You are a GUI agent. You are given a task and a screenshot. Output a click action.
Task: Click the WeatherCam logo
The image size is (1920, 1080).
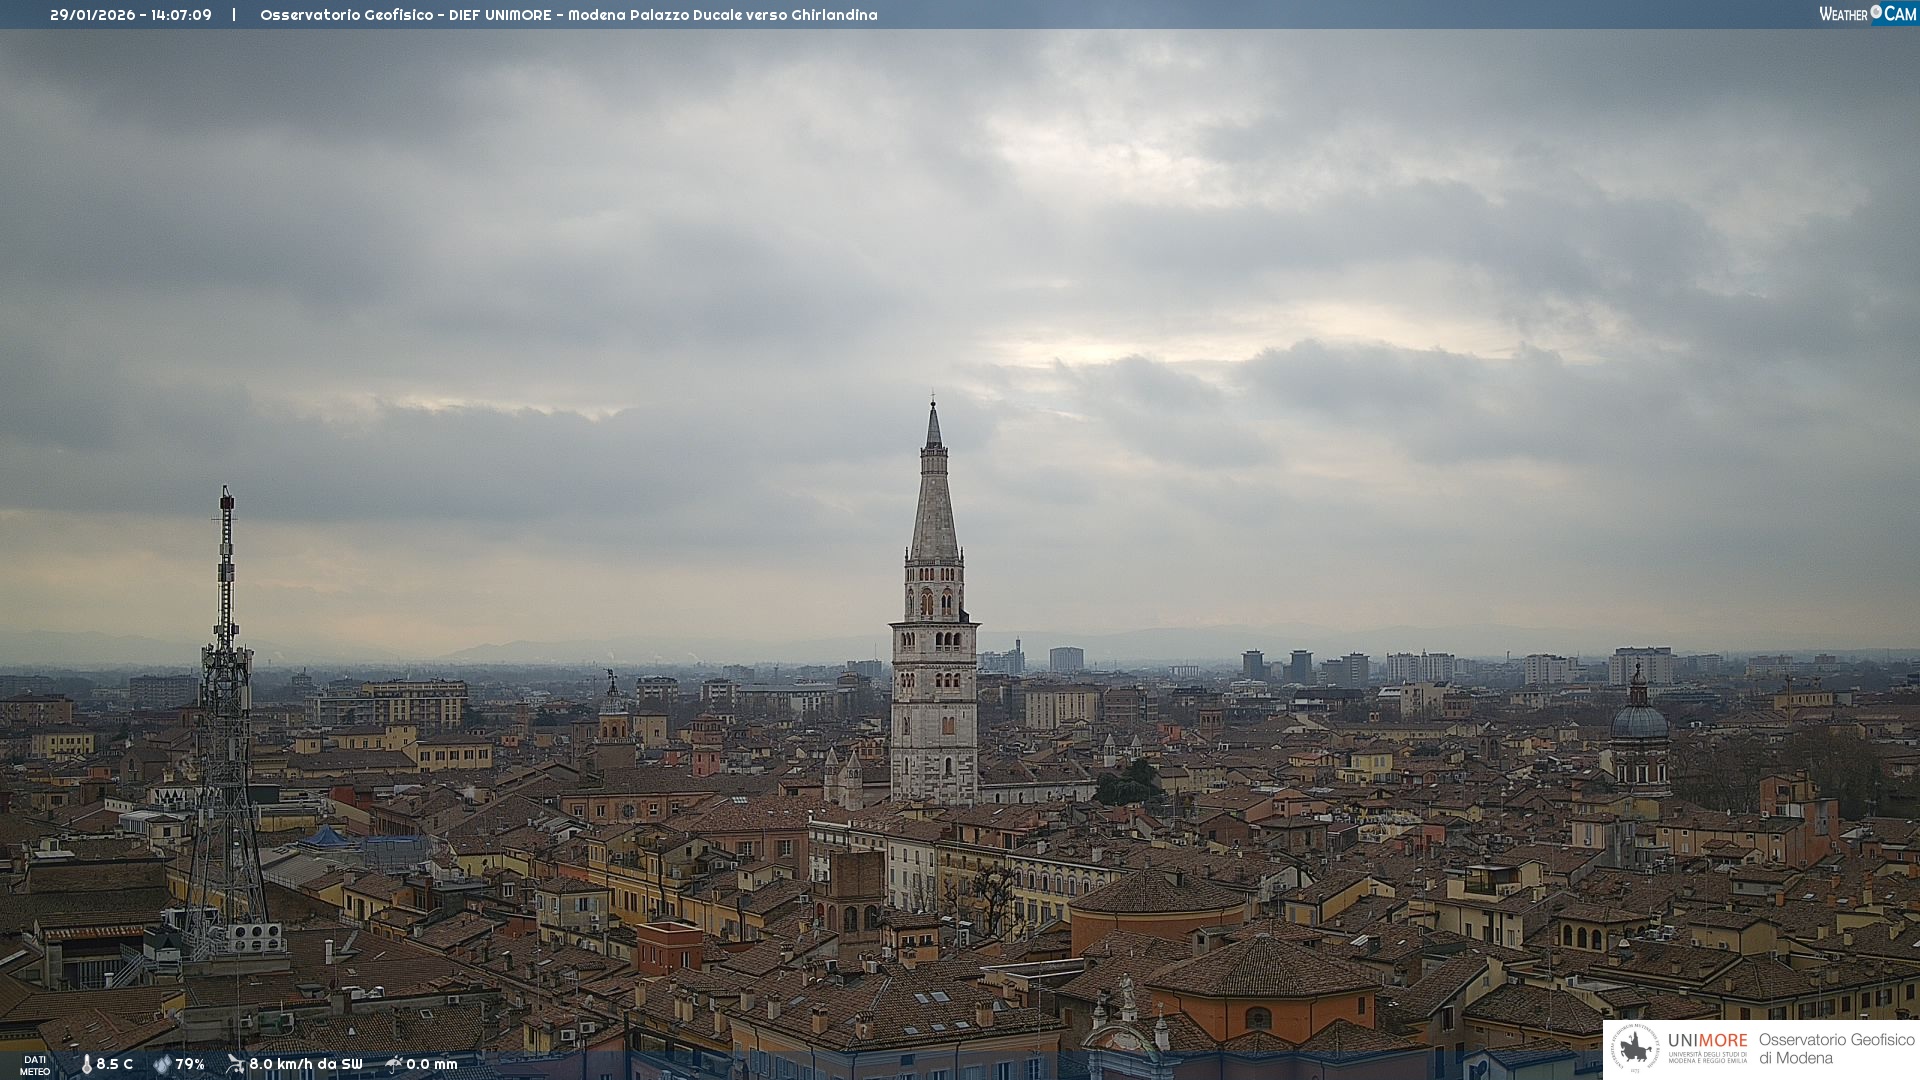1867,14
